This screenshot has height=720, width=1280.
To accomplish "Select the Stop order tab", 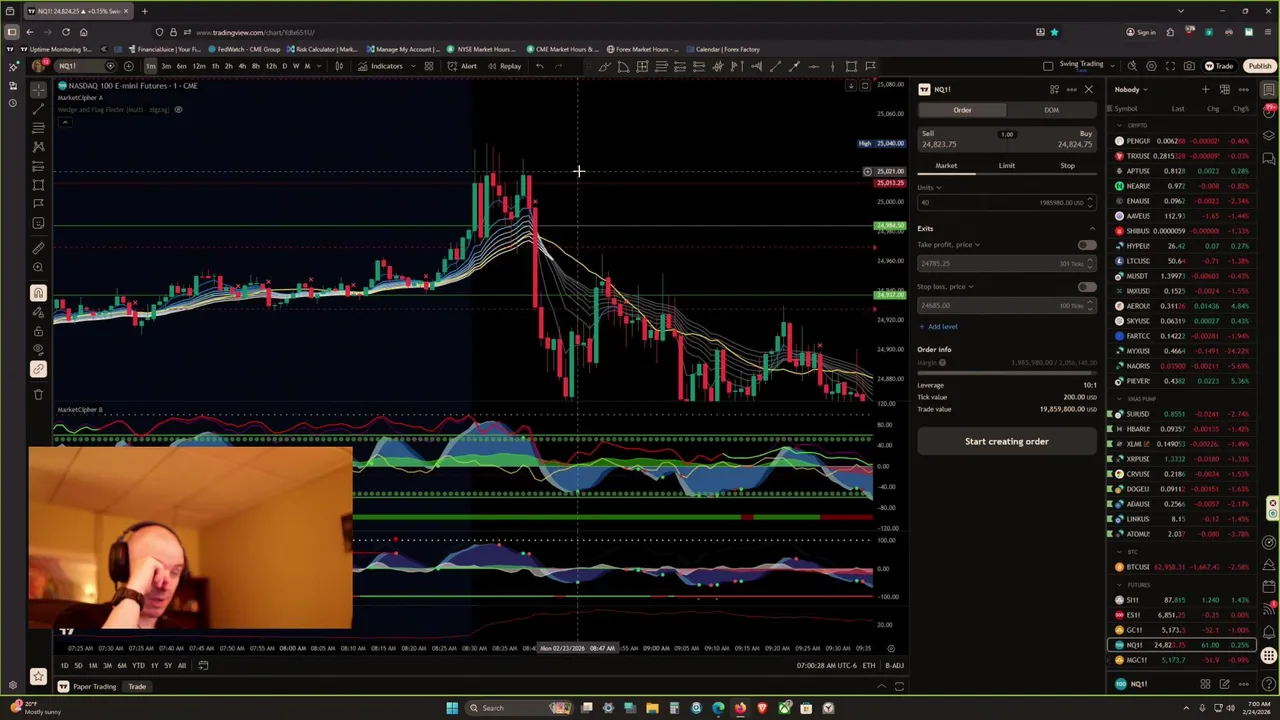I will [1067, 166].
